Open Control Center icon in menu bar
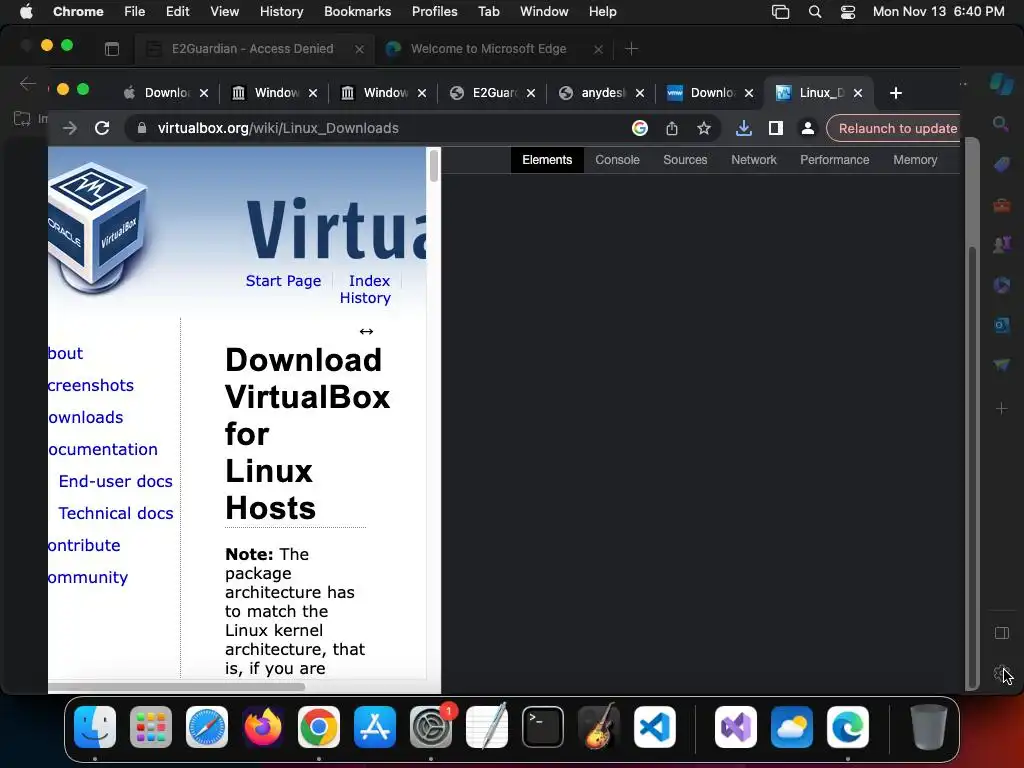 point(848,12)
